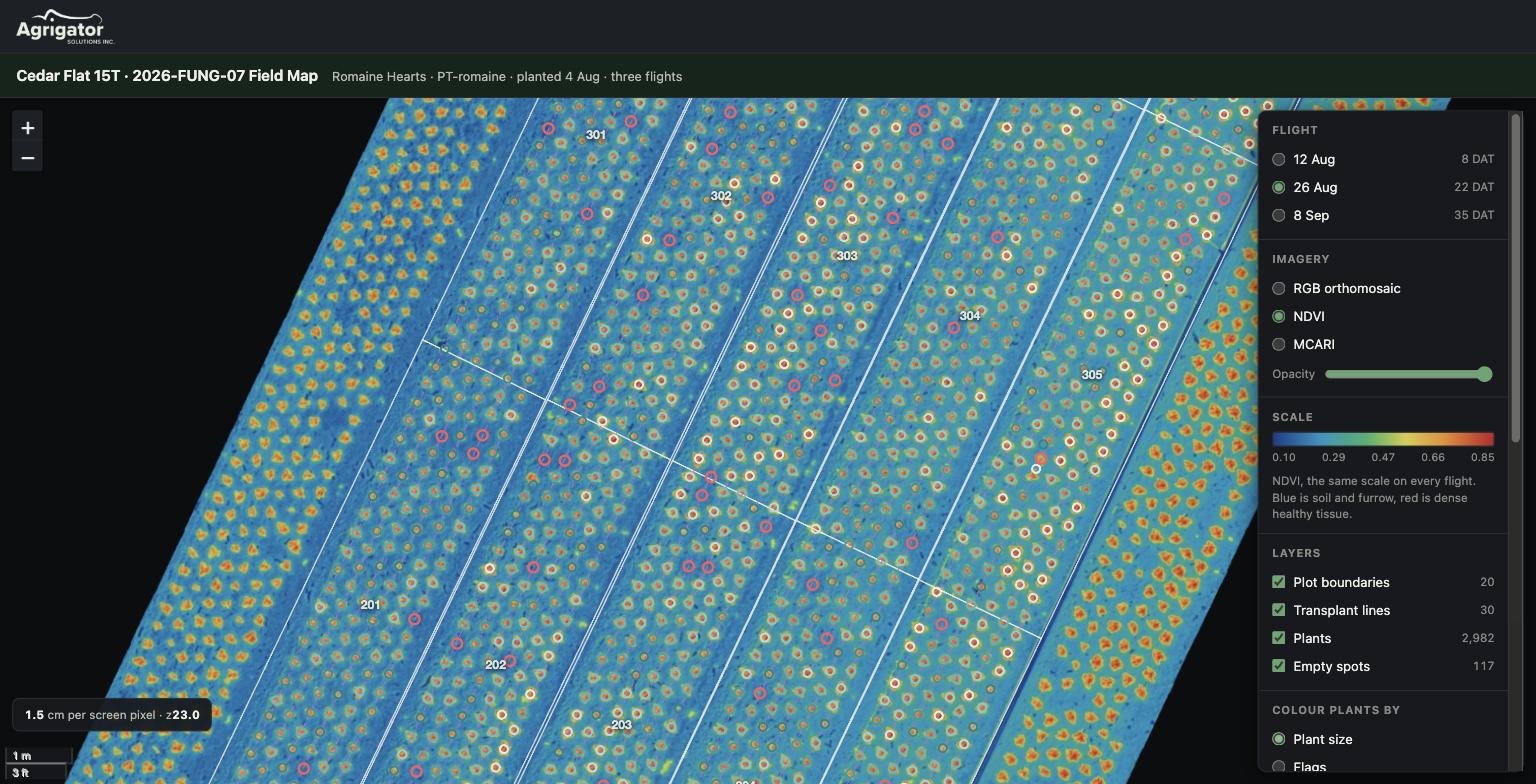Image resolution: width=1536 pixels, height=784 pixels.
Task: Select the 8 Sep flight
Action: (1278, 215)
